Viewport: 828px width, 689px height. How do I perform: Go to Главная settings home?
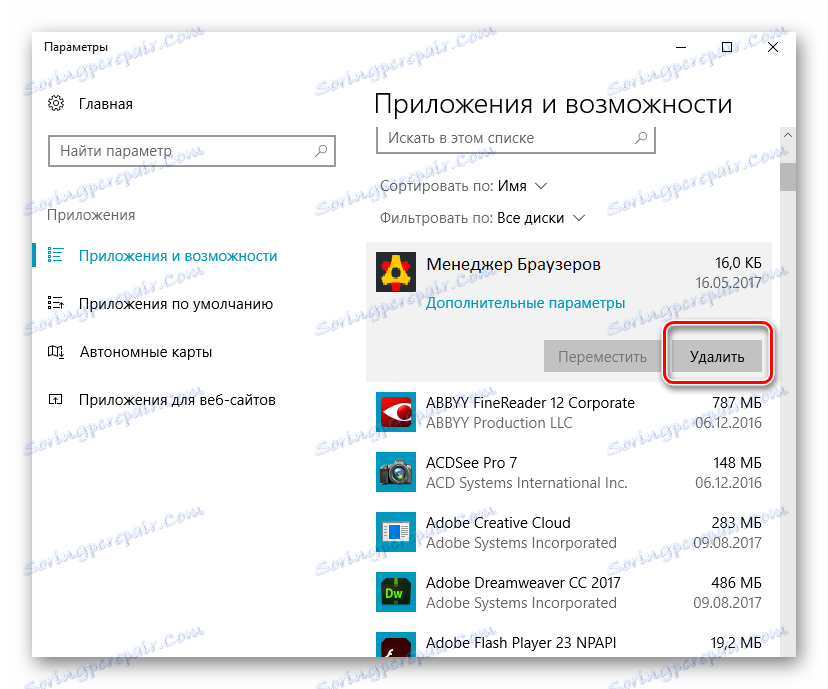coord(106,104)
